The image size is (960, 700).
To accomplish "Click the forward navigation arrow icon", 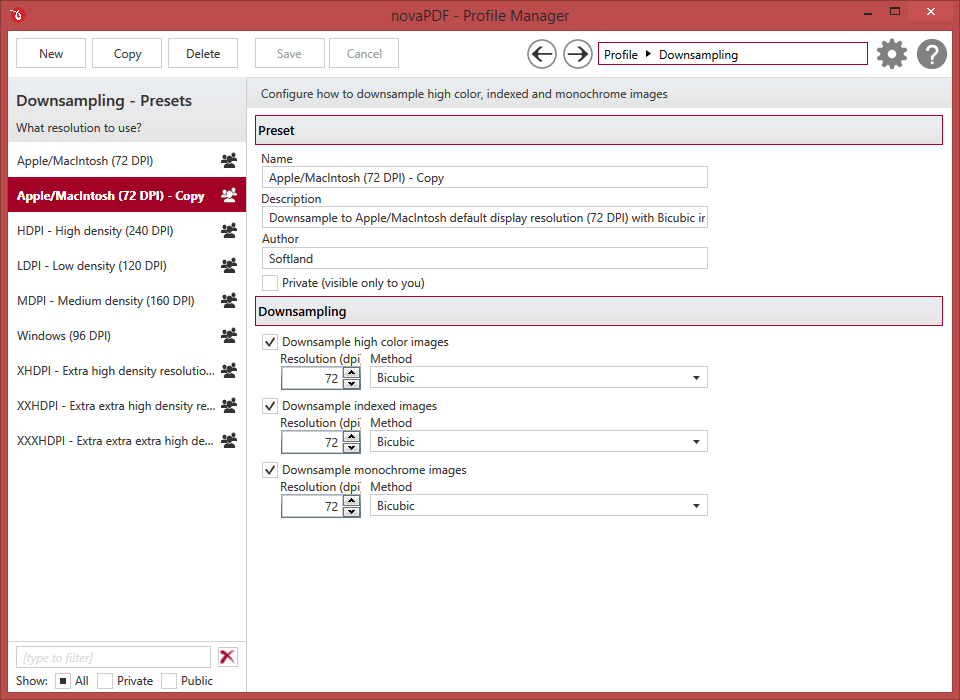I will (577, 55).
